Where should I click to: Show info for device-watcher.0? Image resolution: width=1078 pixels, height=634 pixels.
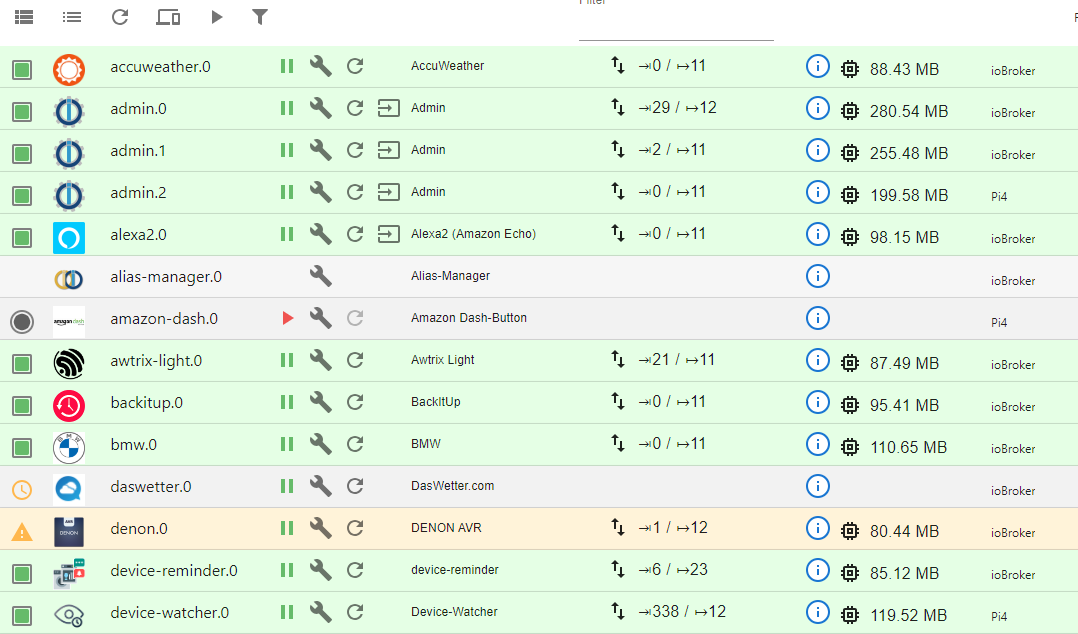tap(817, 612)
